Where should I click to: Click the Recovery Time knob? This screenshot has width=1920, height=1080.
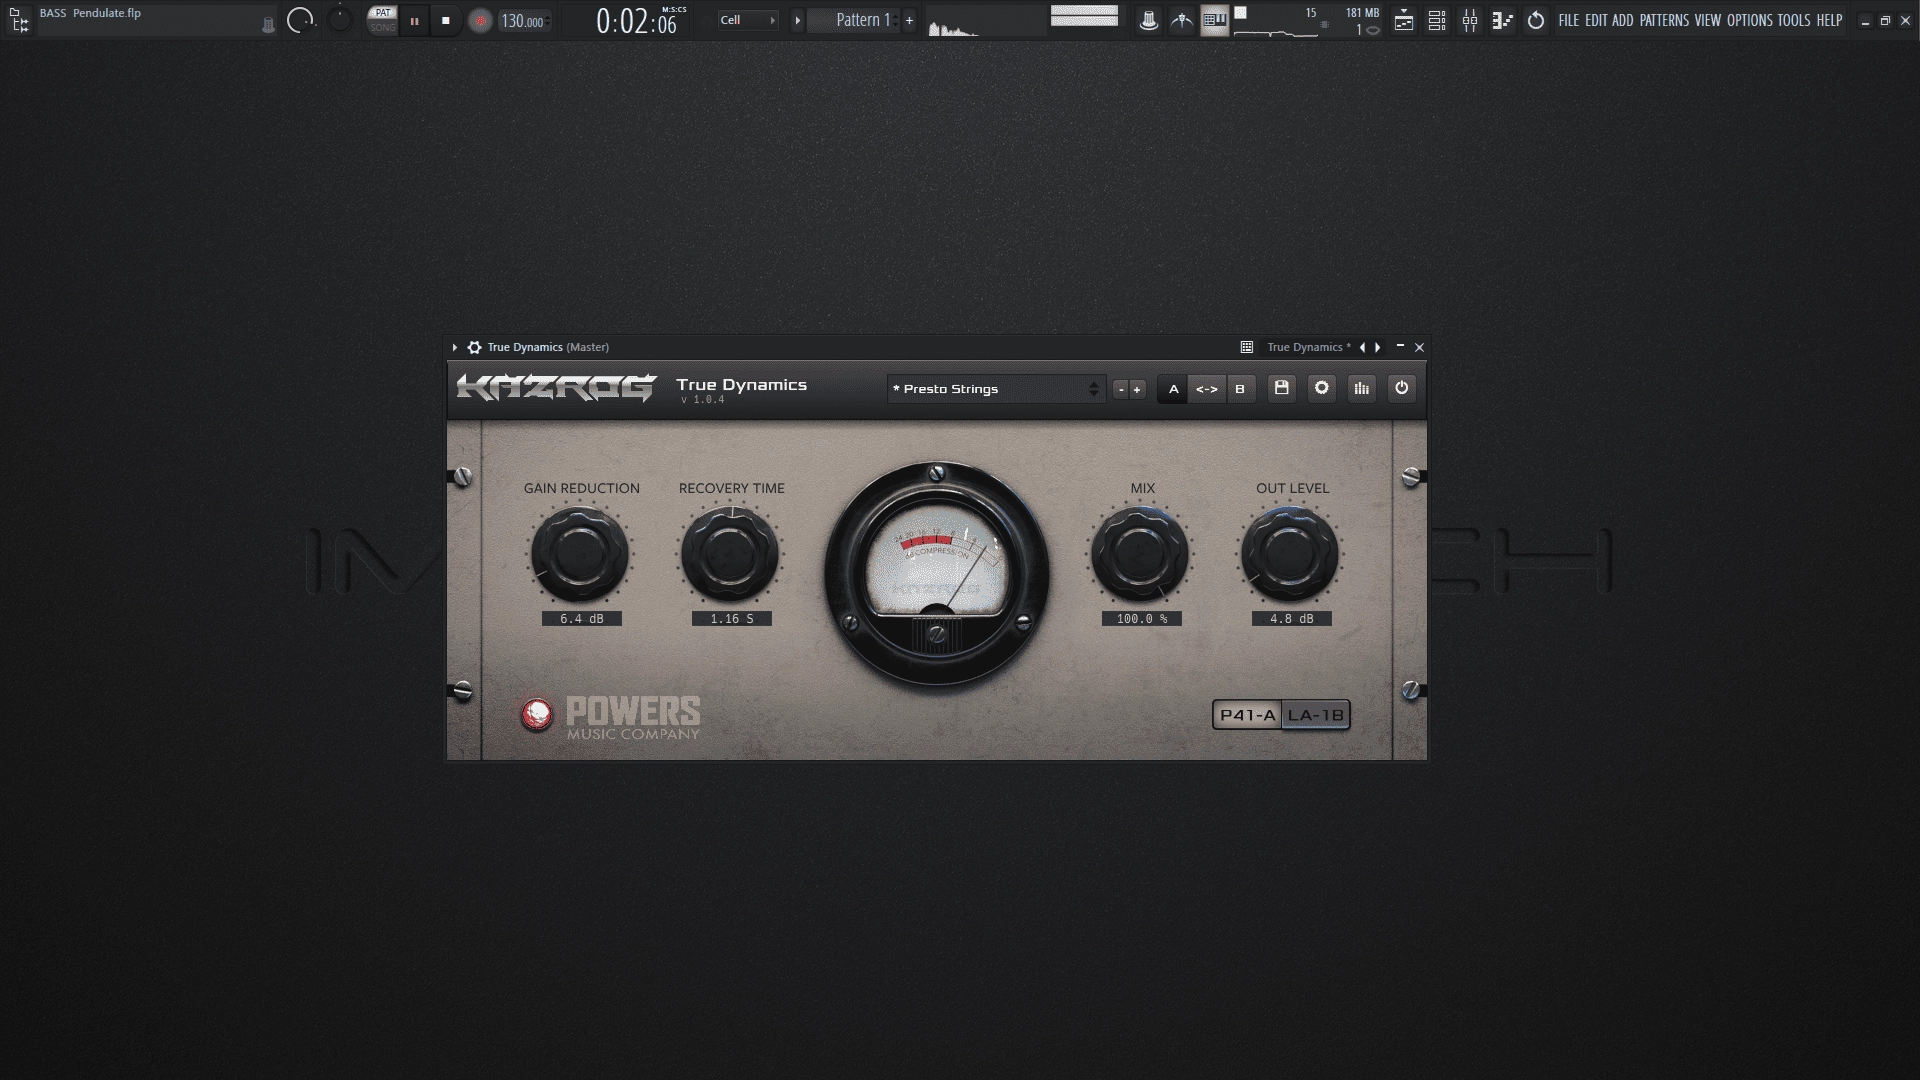[x=730, y=554]
